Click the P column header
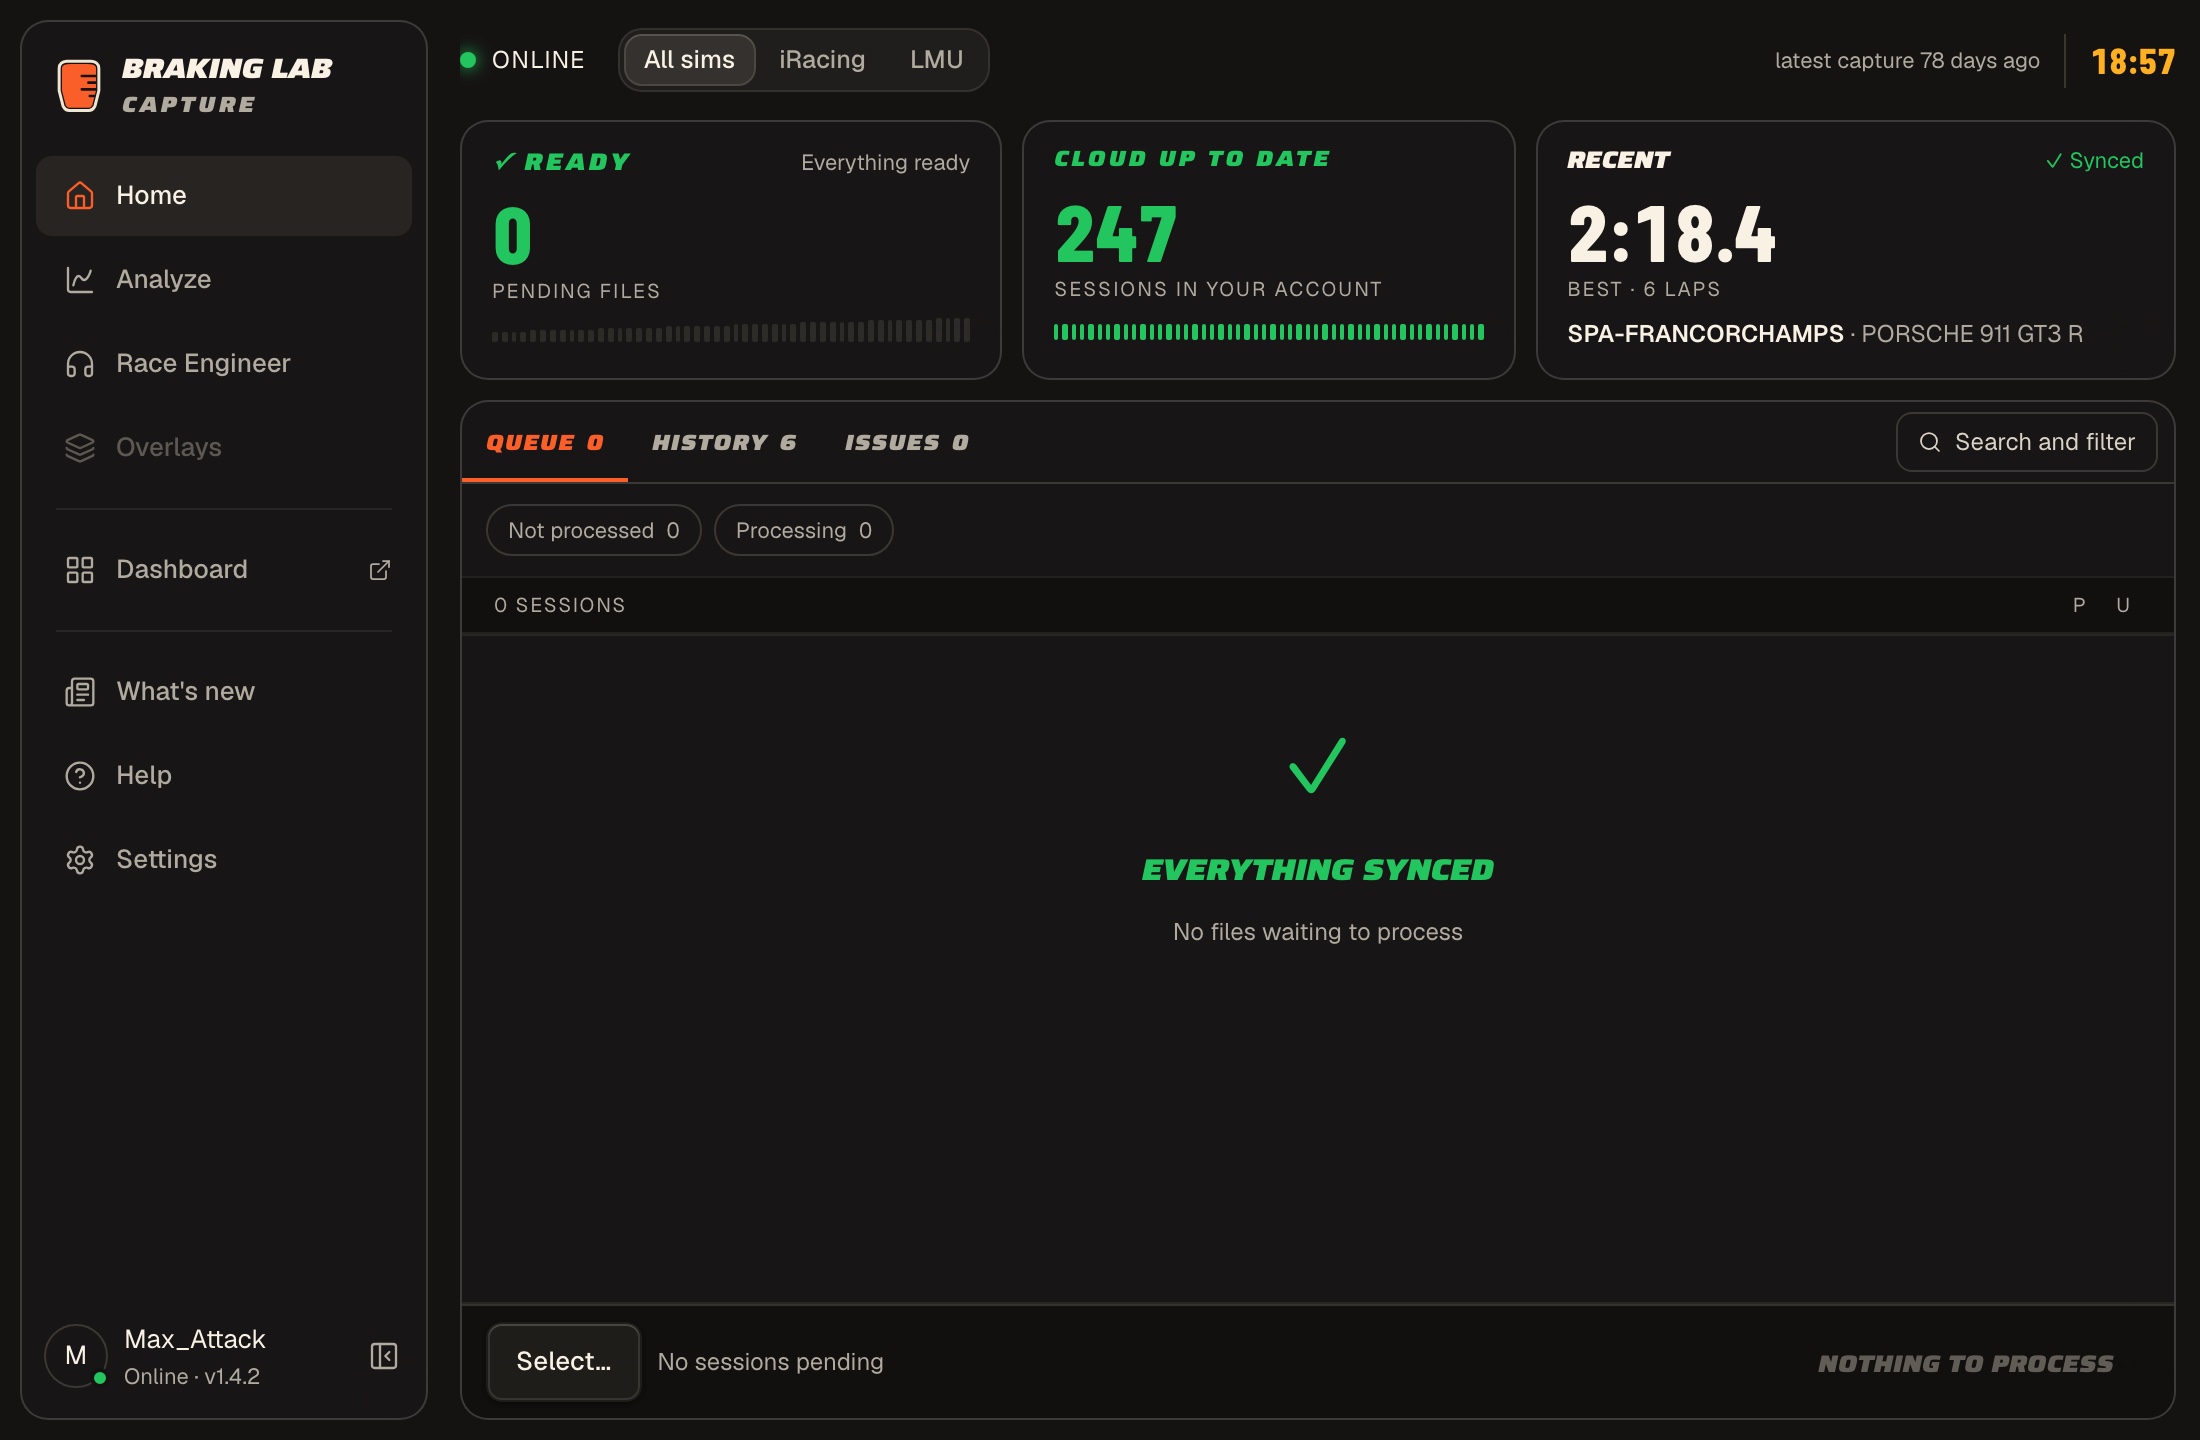Image resolution: width=2200 pixels, height=1440 pixels. 2079,605
